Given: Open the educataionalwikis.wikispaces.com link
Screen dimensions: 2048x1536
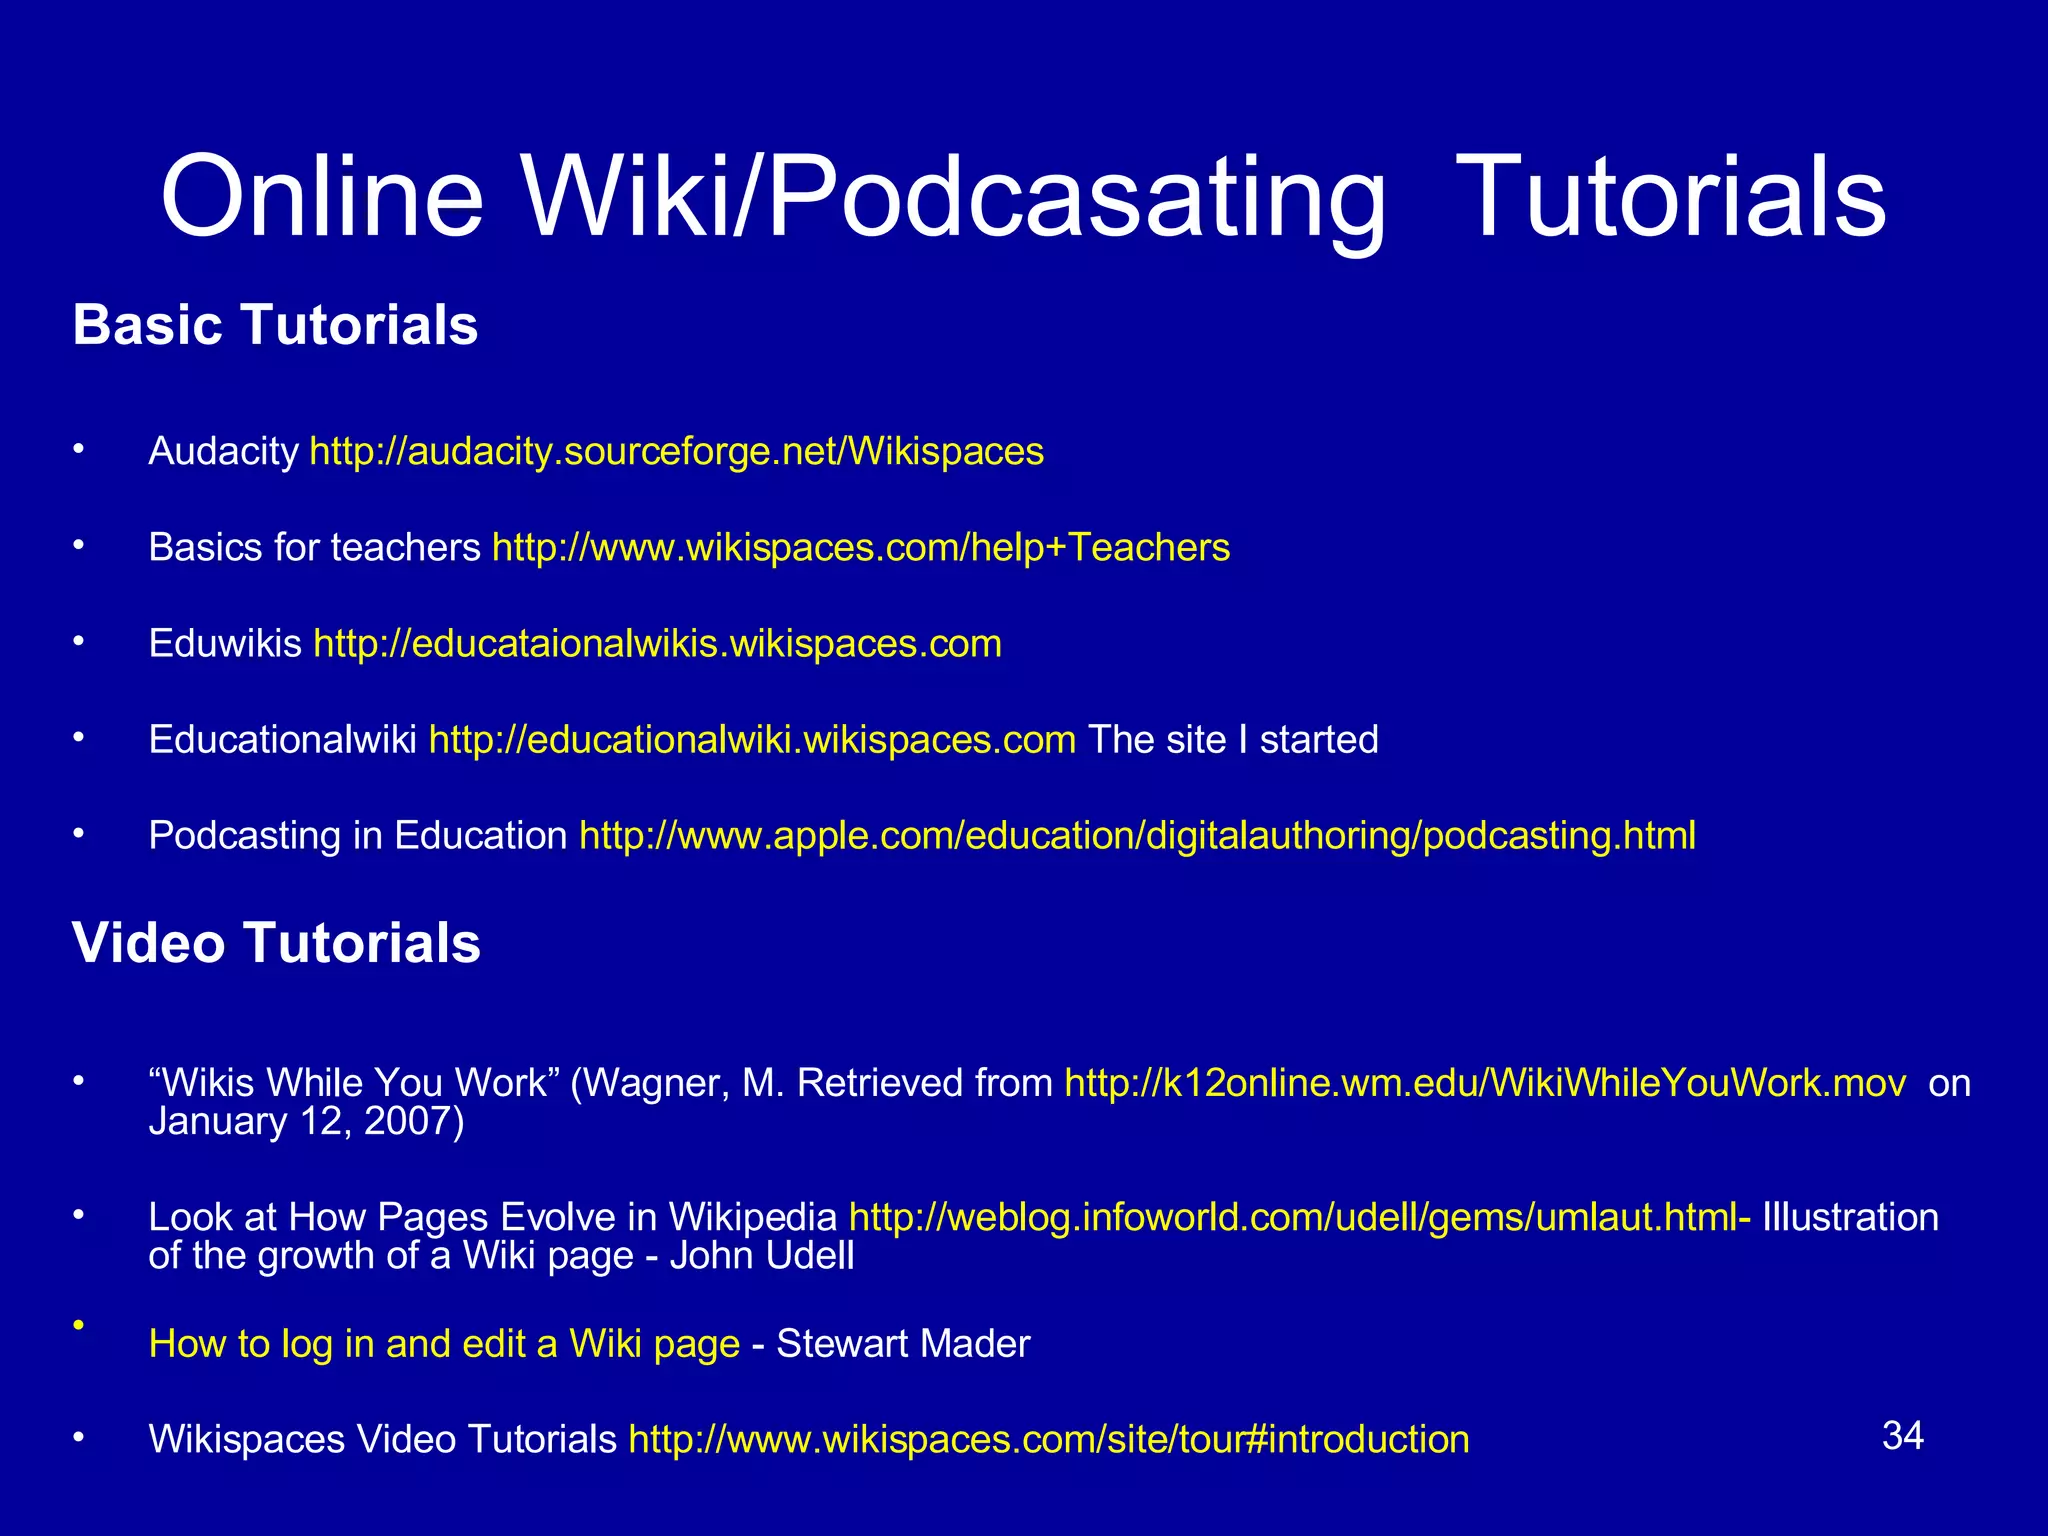Looking at the screenshot, I should (658, 644).
